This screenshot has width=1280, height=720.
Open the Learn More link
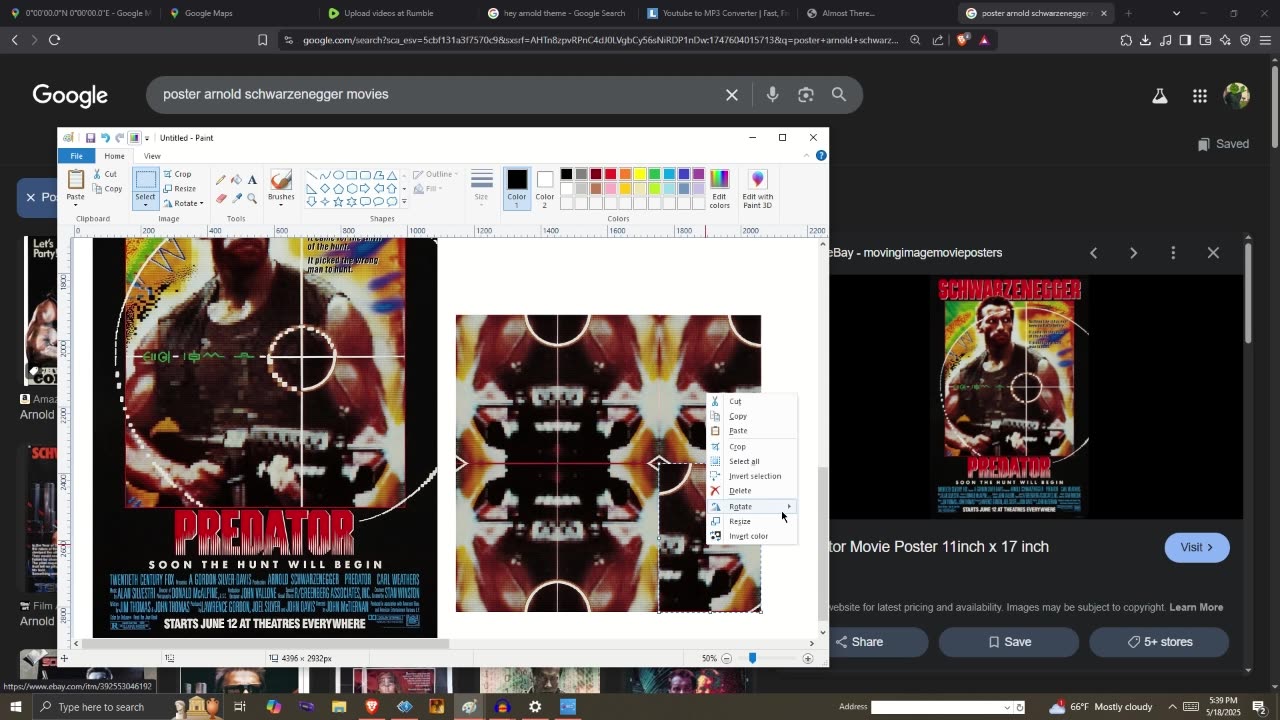pos(1196,607)
